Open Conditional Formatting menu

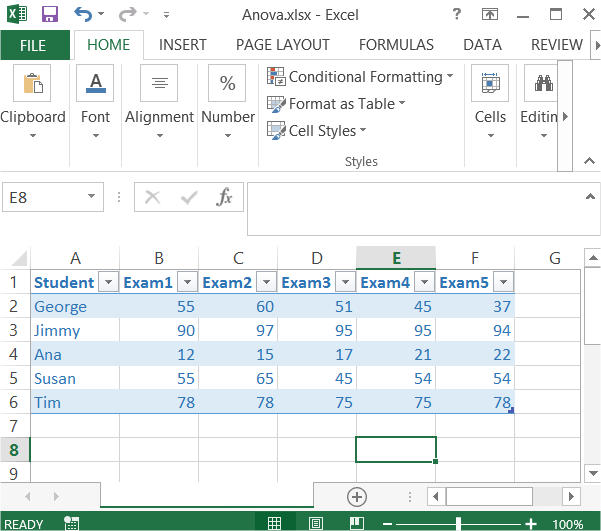pyautogui.click(x=360, y=77)
